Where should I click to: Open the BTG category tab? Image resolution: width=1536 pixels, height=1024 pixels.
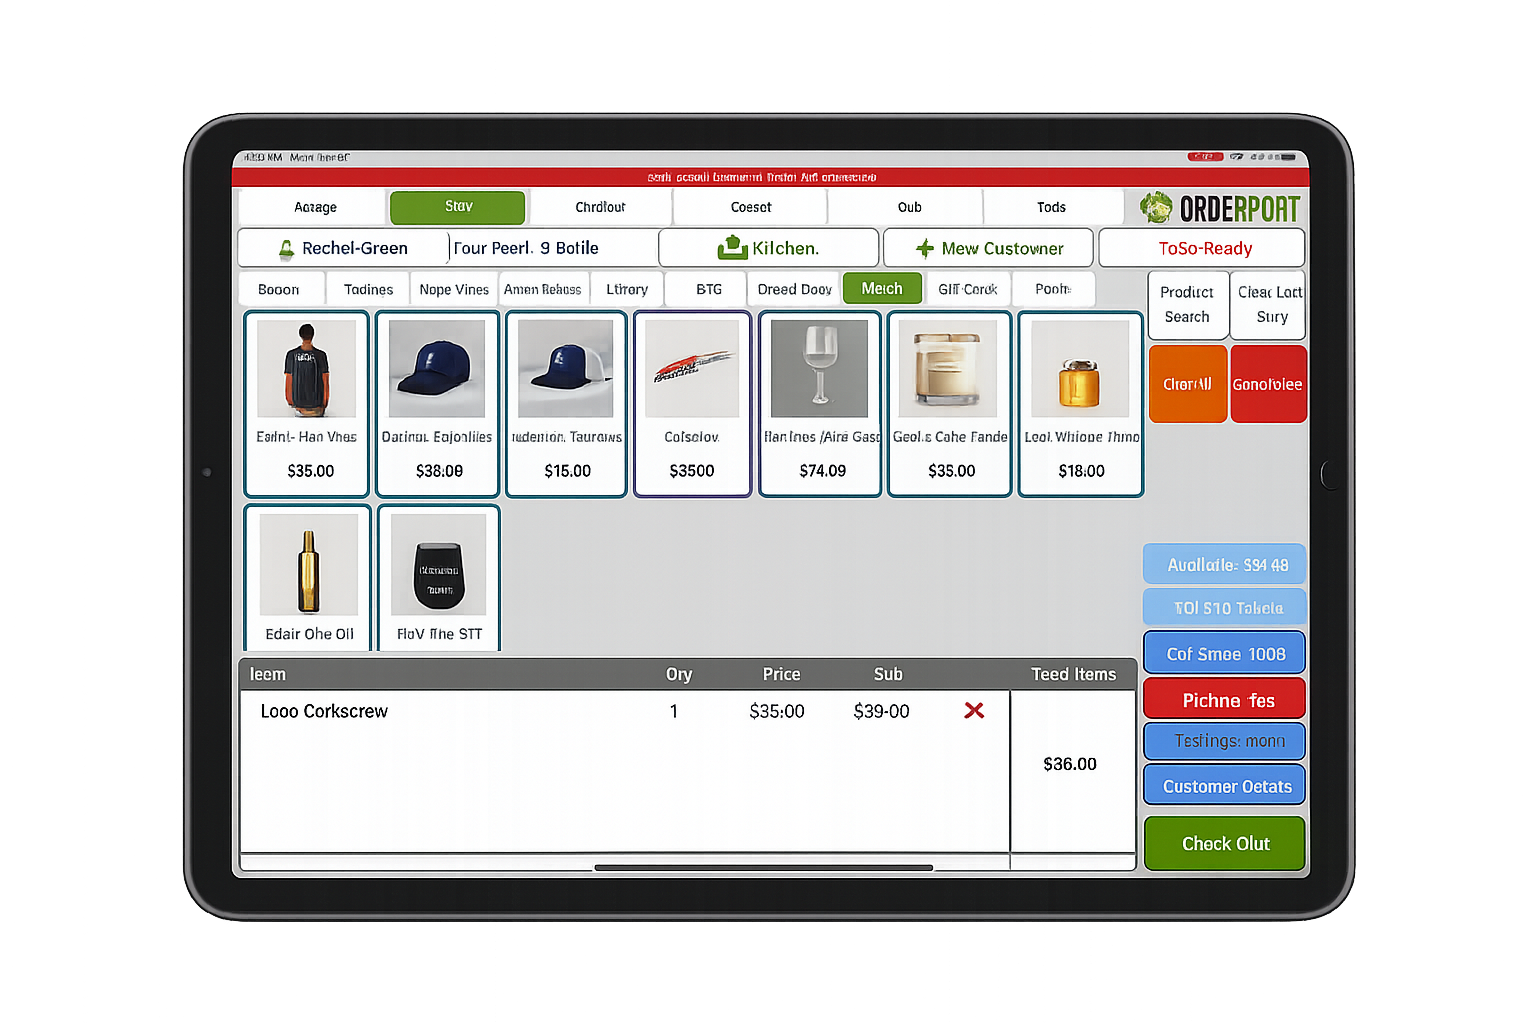pyautogui.click(x=708, y=289)
